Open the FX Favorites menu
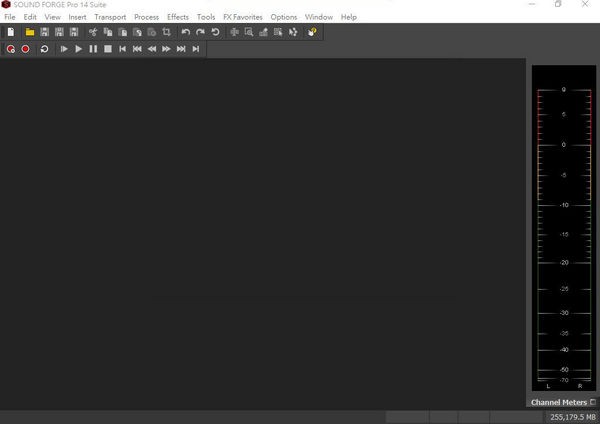The image size is (600, 424). point(243,17)
